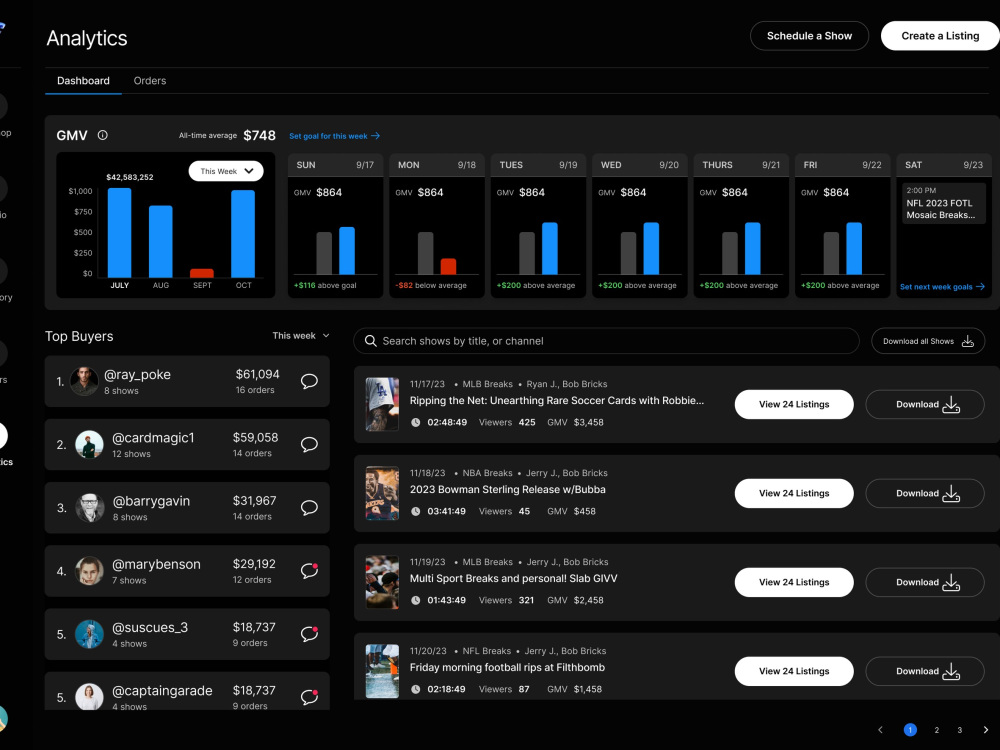
Task: Click the search magnifier icon
Action: (371, 341)
